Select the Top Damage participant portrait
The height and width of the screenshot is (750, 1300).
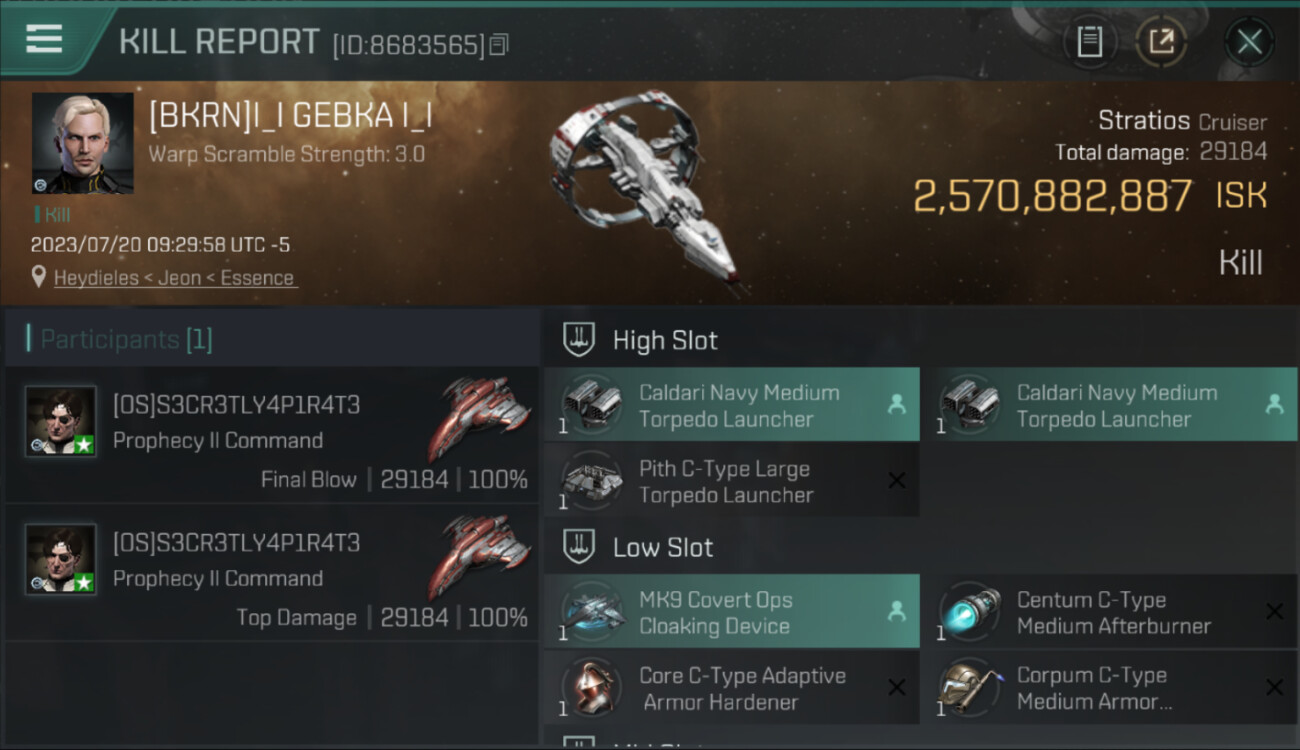pos(61,559)
